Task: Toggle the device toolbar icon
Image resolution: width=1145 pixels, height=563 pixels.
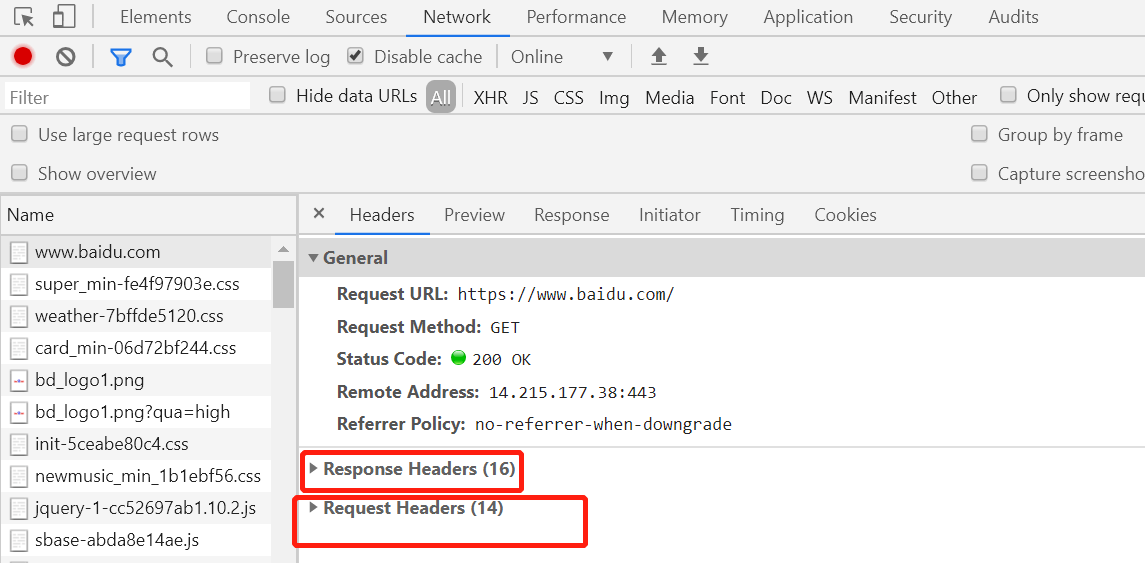Action: [x=64, y=17]
